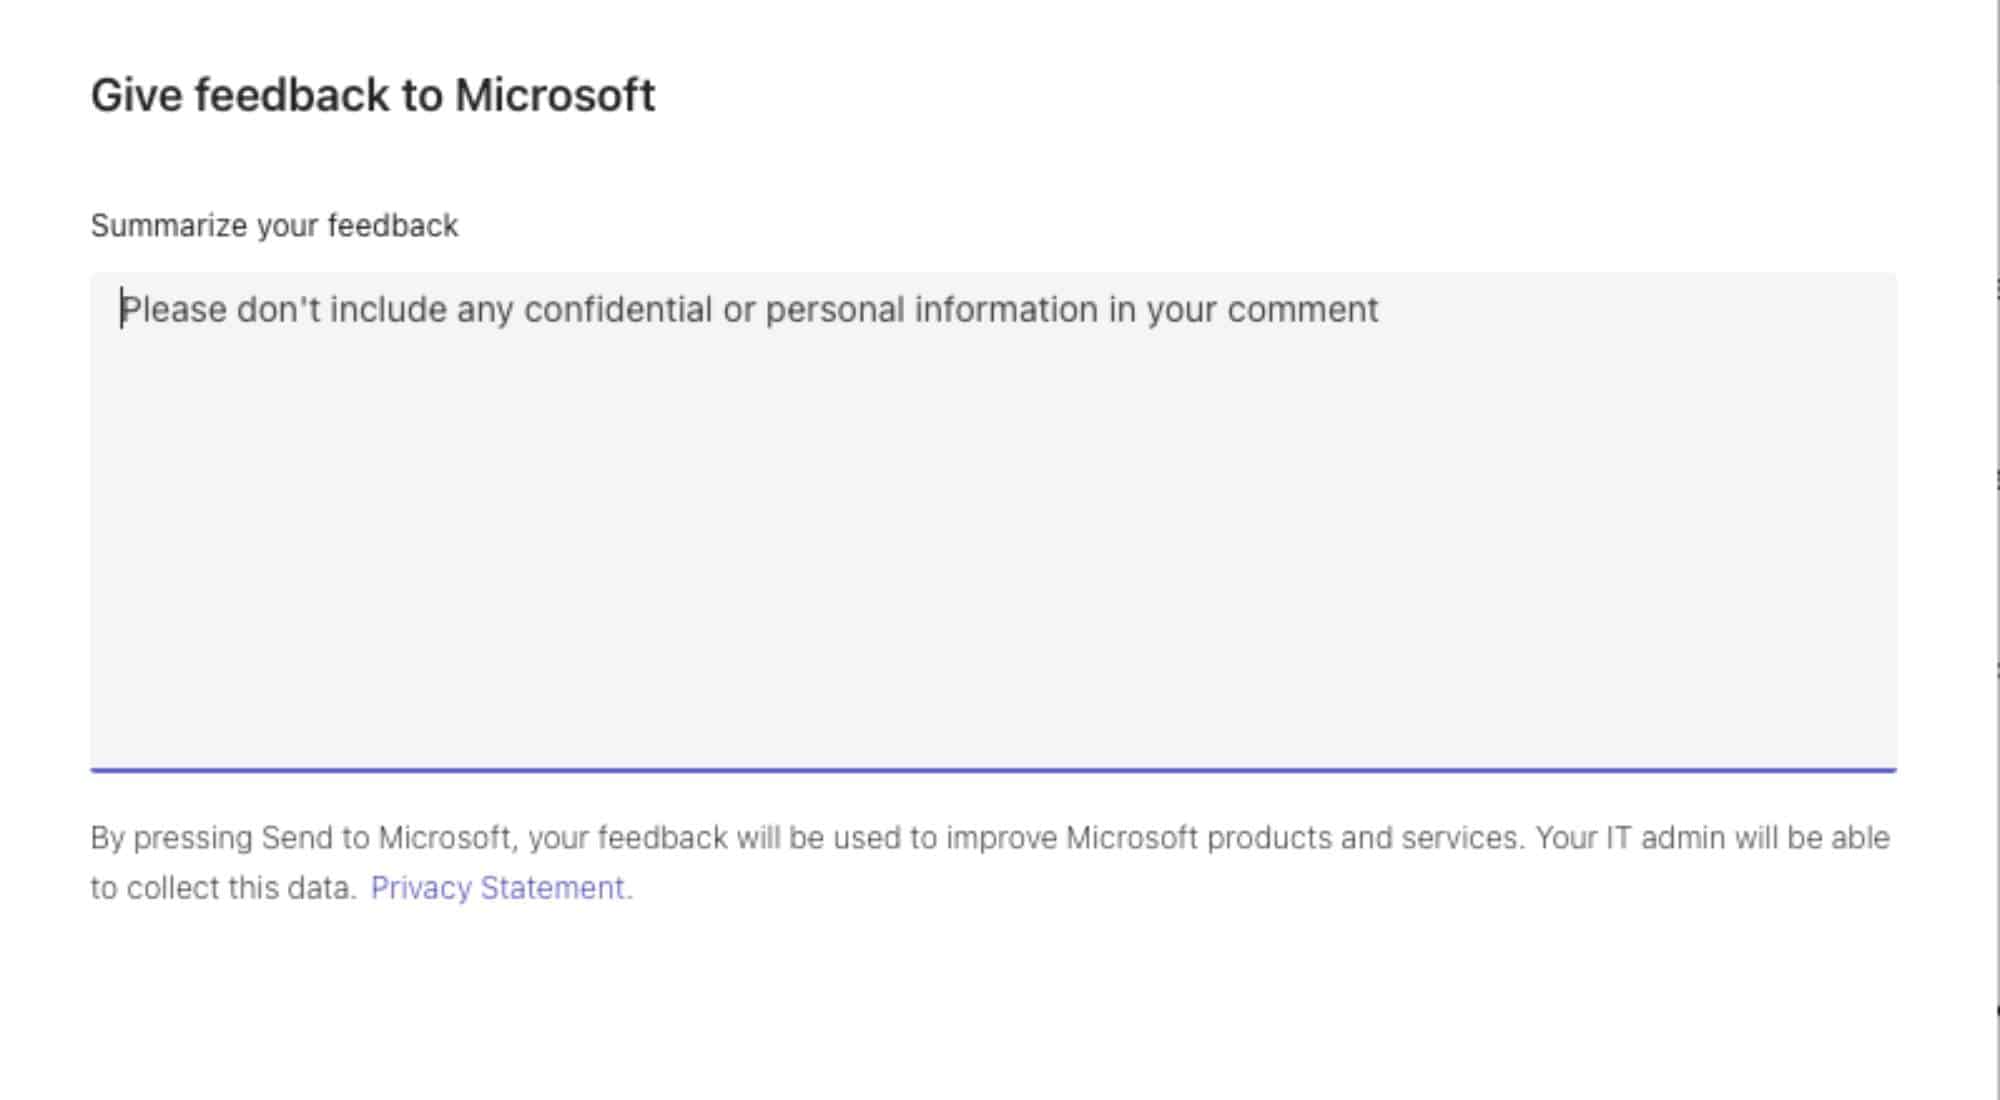Click the "Summarize your feedback" label
The height and width of the screenshot is (1100, 2000).
[x=275, y=225]
